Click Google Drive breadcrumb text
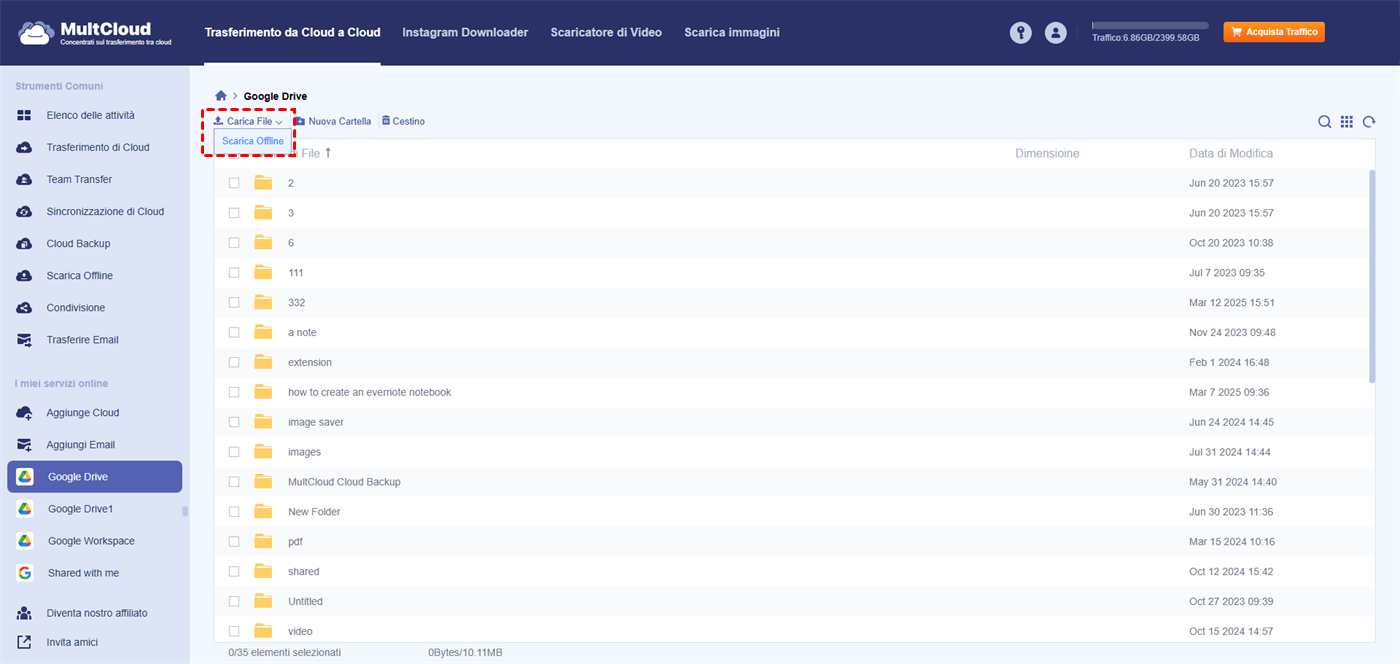Screen dimensions: 1400x664 pyautogui.click(x=275, y=96)
